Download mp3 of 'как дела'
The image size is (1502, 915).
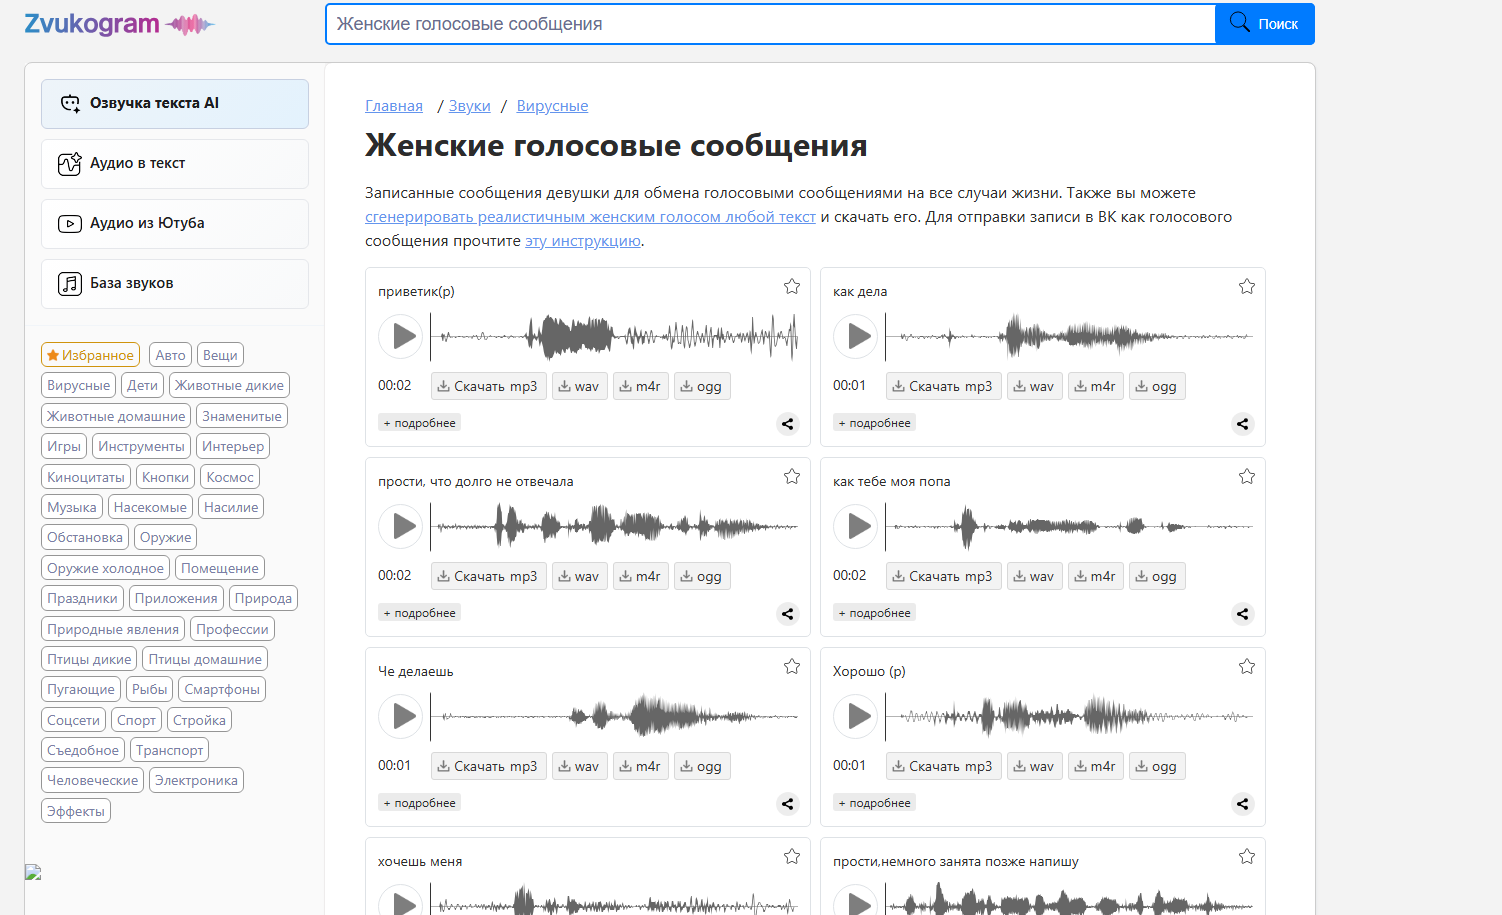point(943,386)
